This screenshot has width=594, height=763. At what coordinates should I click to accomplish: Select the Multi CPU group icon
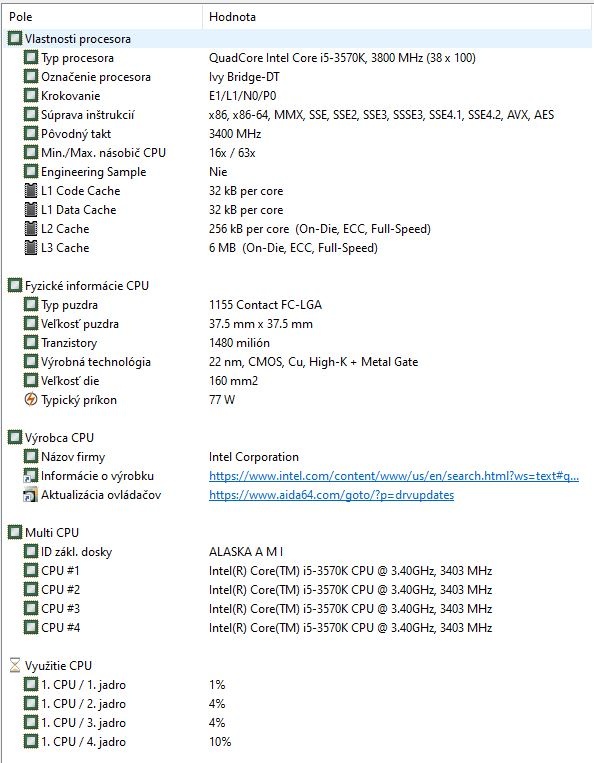(x=15, y=532)
